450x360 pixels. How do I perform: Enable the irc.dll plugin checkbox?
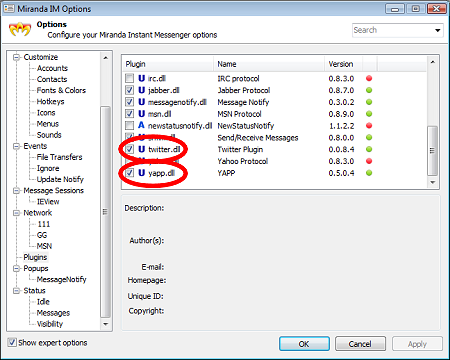point(129,78)
